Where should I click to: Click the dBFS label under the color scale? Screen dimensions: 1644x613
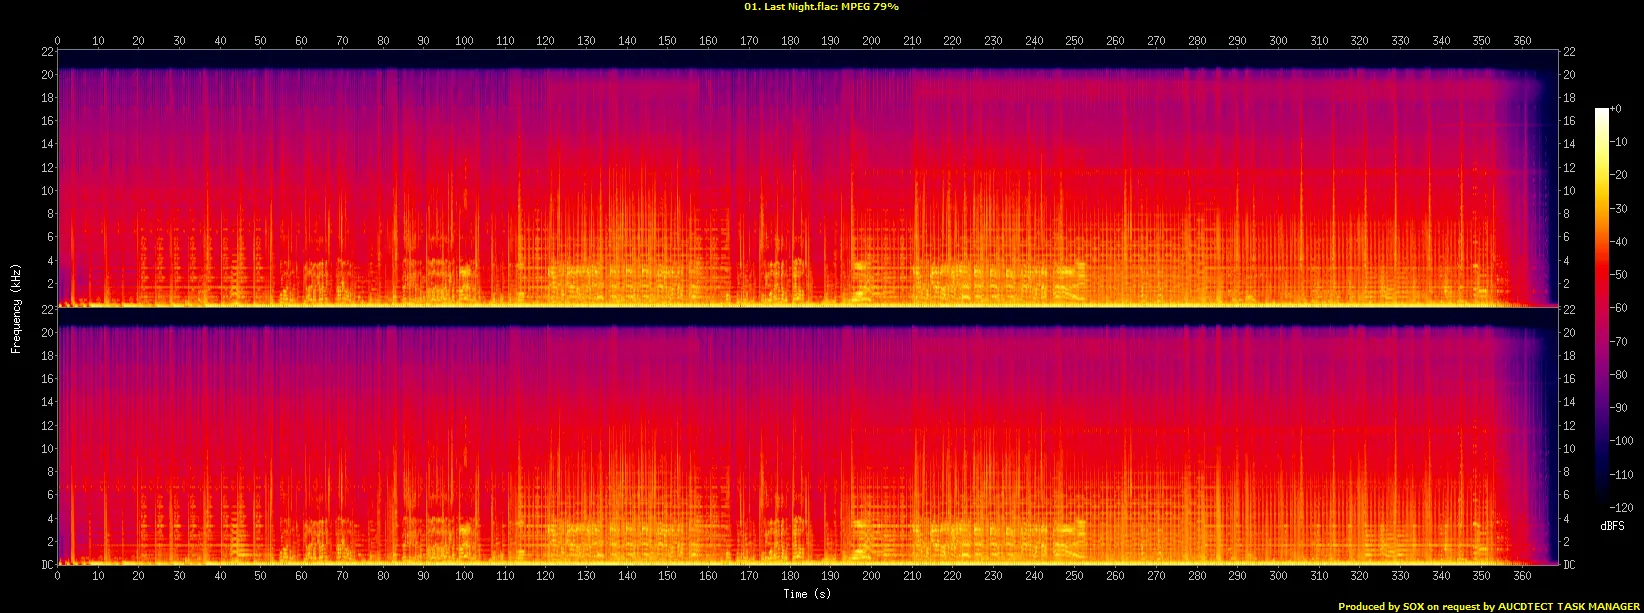tap(1612, 526)
